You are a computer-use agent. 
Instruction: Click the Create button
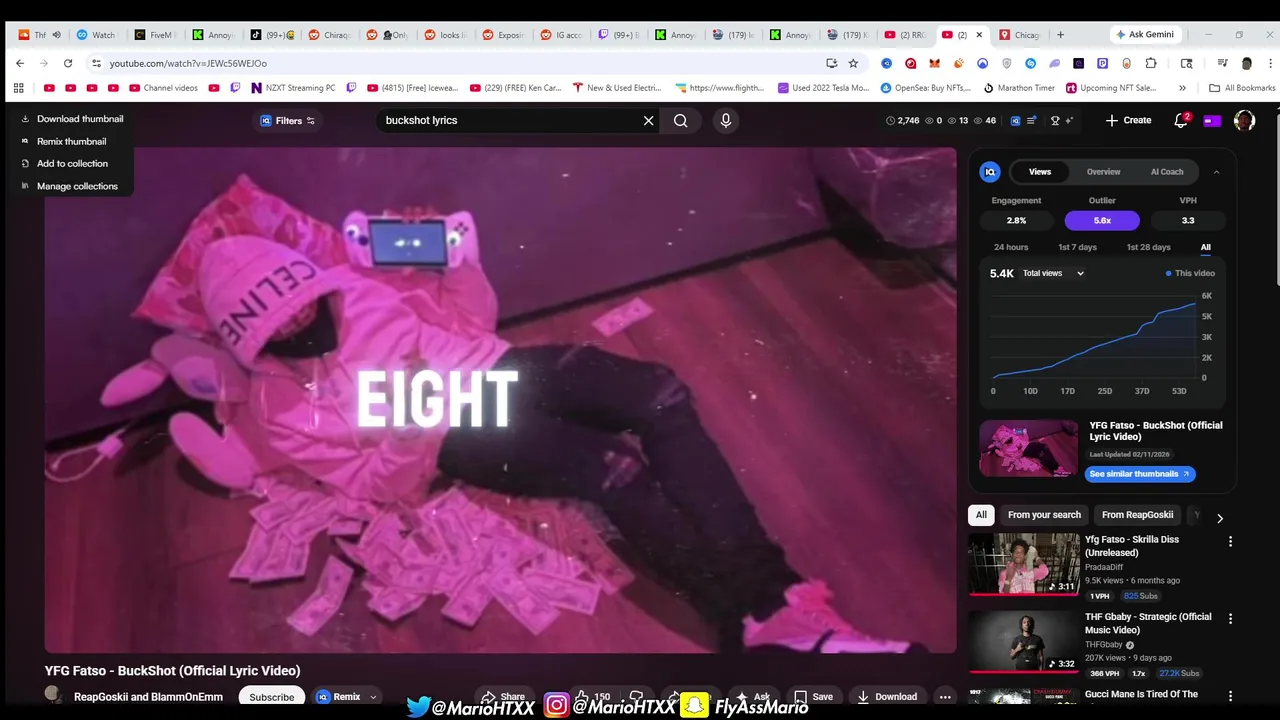coord(1129,120)
